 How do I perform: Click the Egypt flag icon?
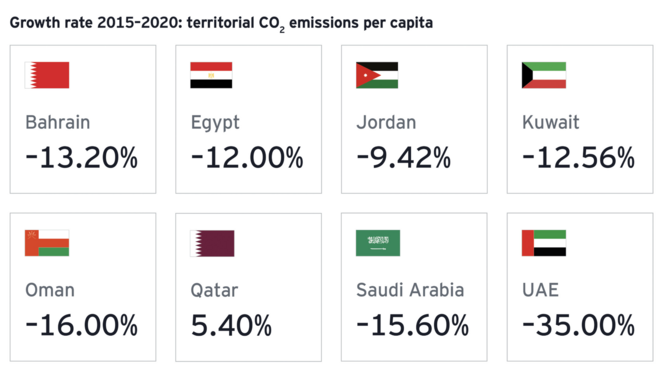pyautogui.click(x=211, y=75)
